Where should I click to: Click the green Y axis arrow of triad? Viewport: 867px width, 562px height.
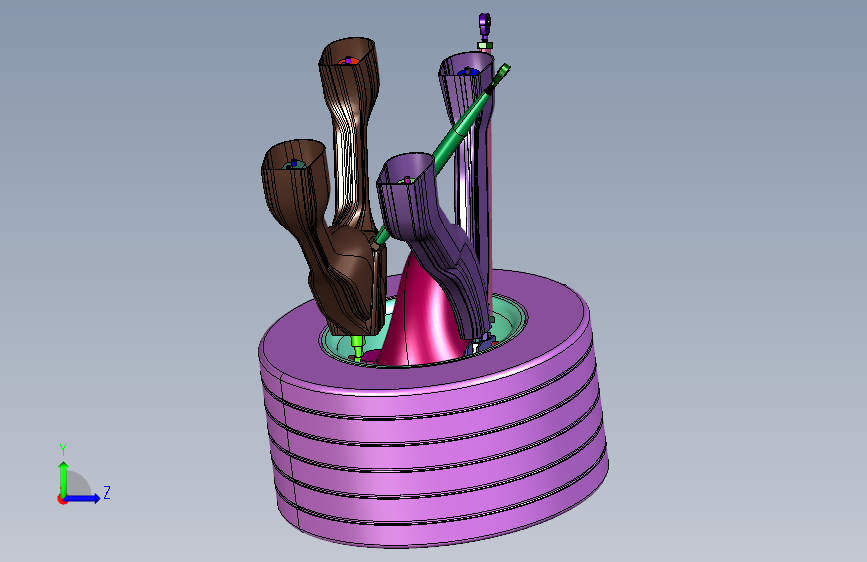[x=64, y=478]
